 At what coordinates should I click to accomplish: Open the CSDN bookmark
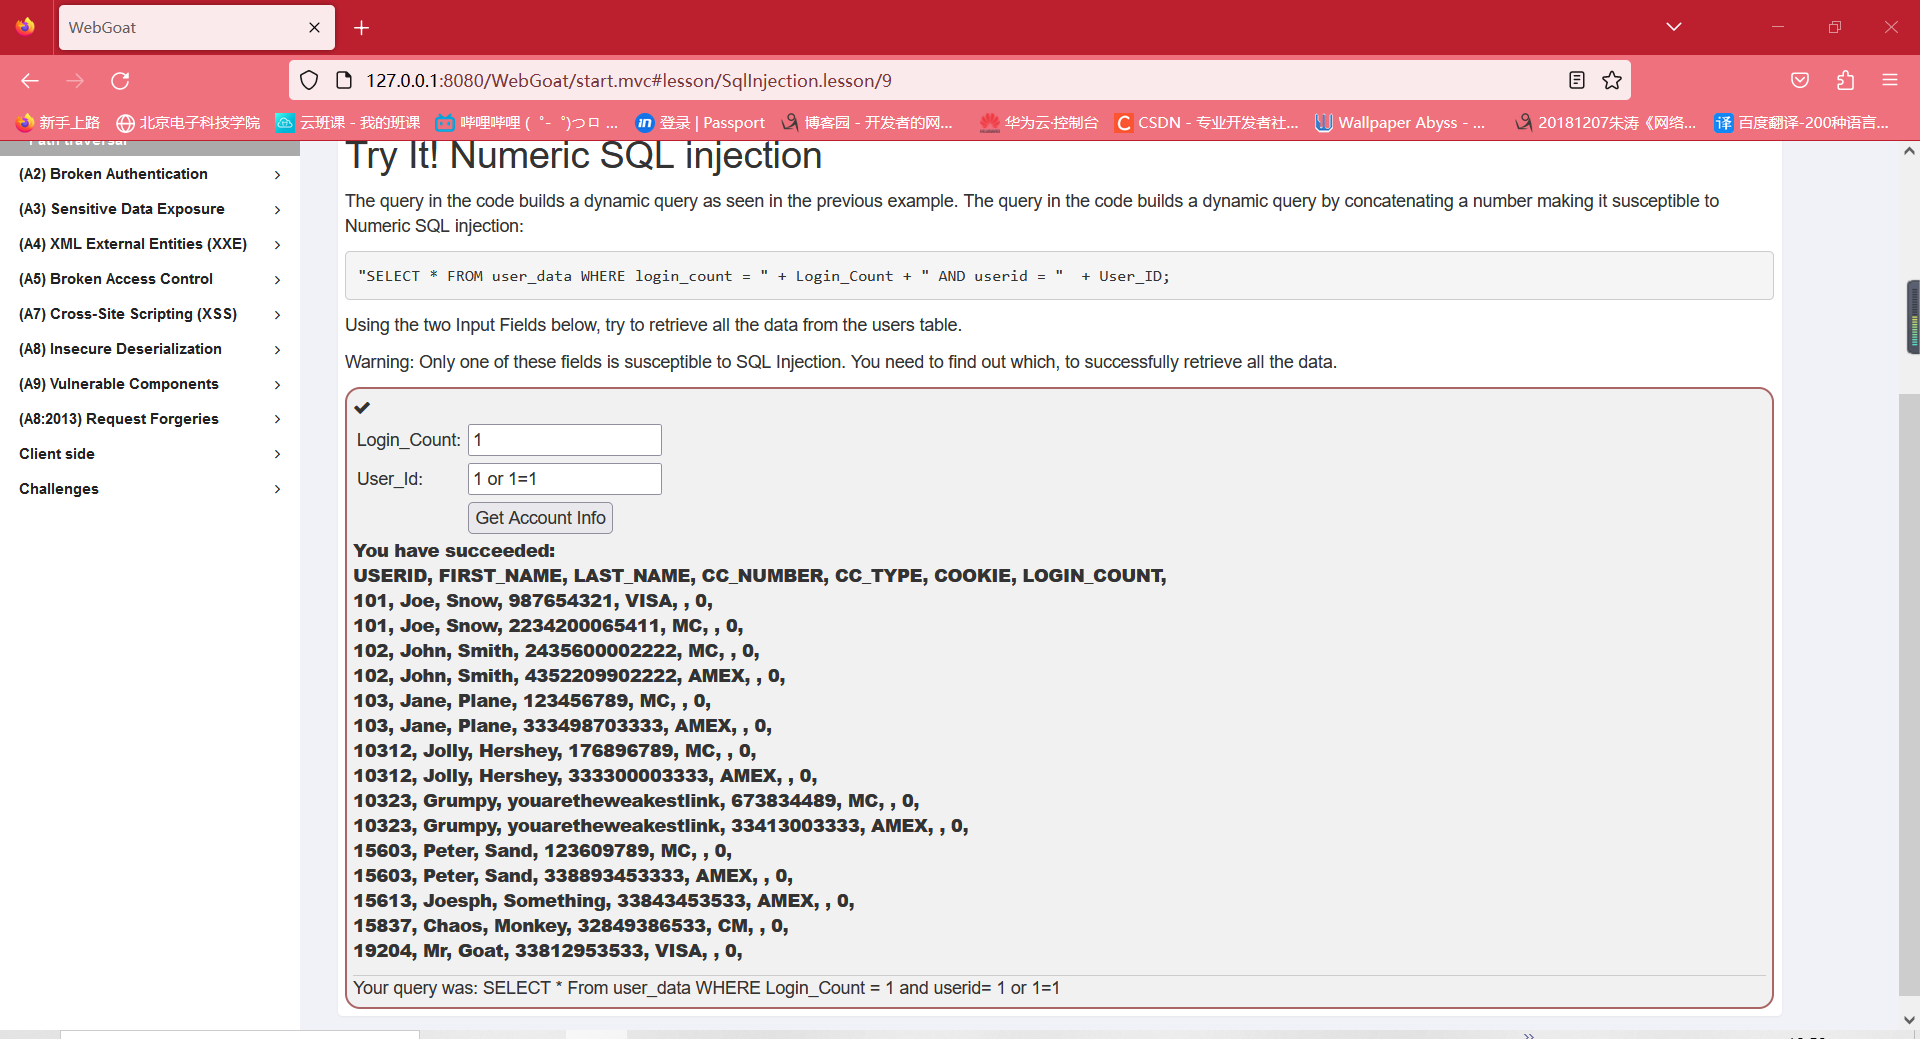tap(1206, 122)
